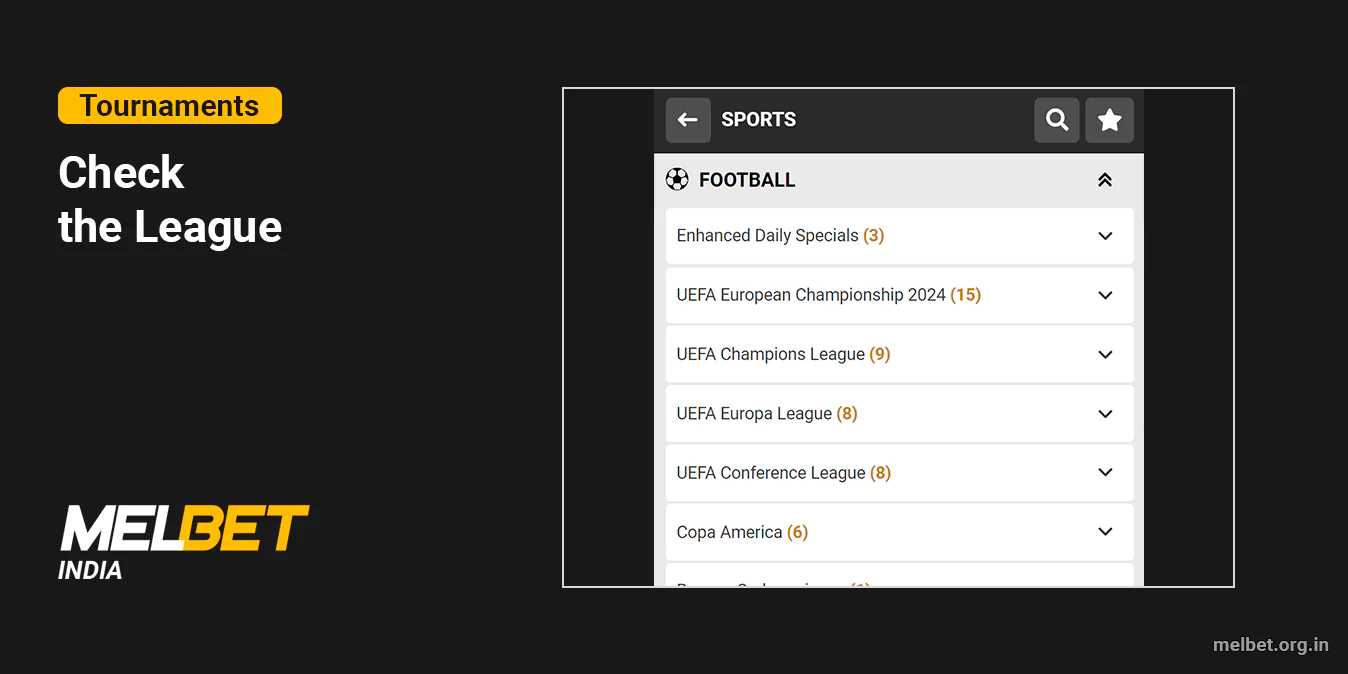
Task: Open the Copa America league page
Action: [x=742, y=531]
